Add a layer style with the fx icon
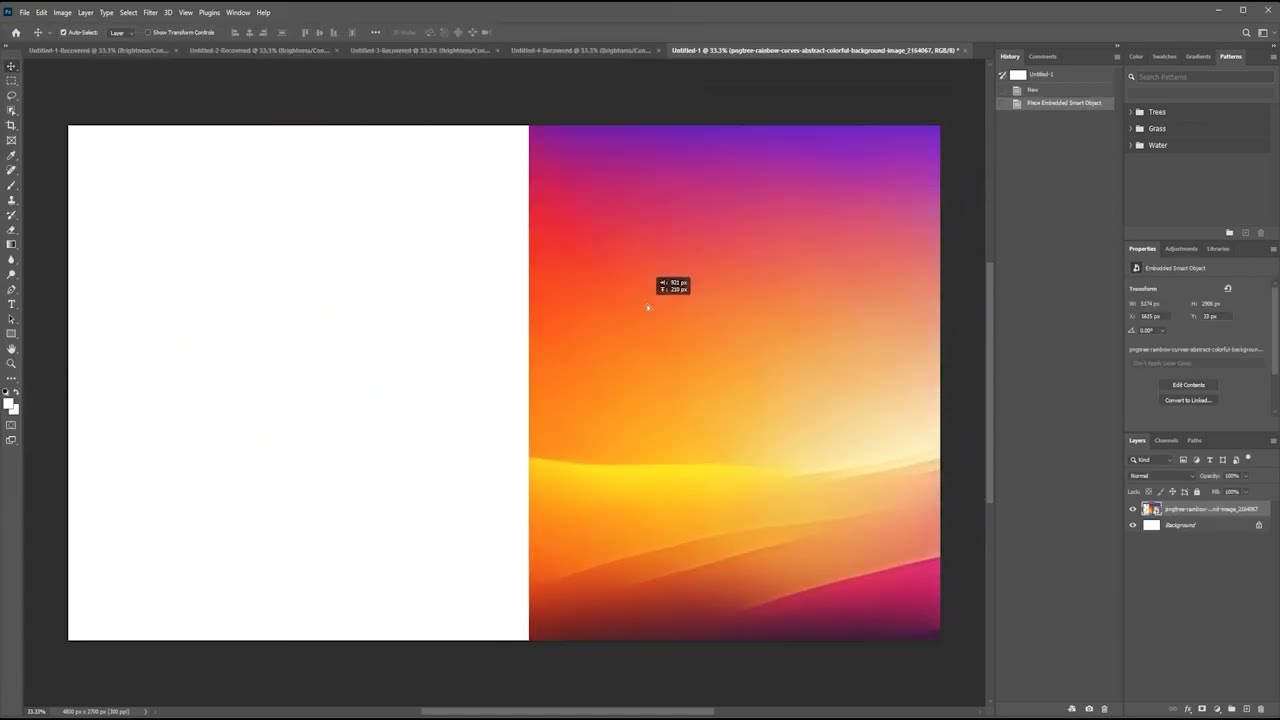The image size is (1280, 720). tap(1188, 709)
